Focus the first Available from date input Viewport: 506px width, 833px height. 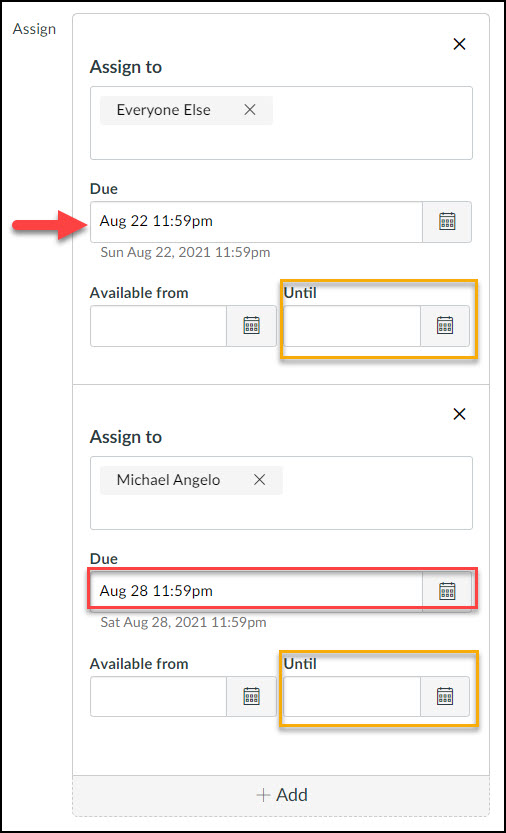coord(158,326)
